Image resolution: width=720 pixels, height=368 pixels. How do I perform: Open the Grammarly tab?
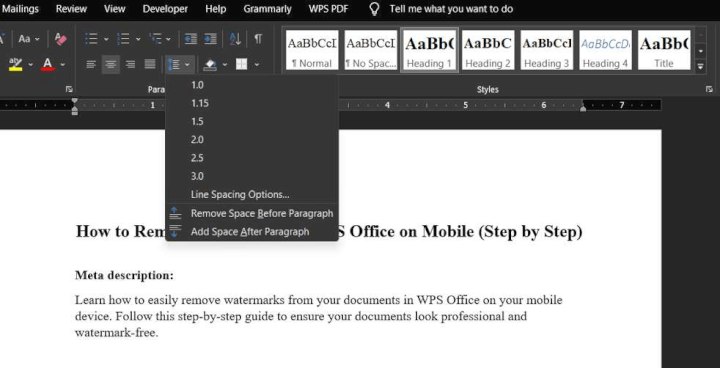(267, 9)
